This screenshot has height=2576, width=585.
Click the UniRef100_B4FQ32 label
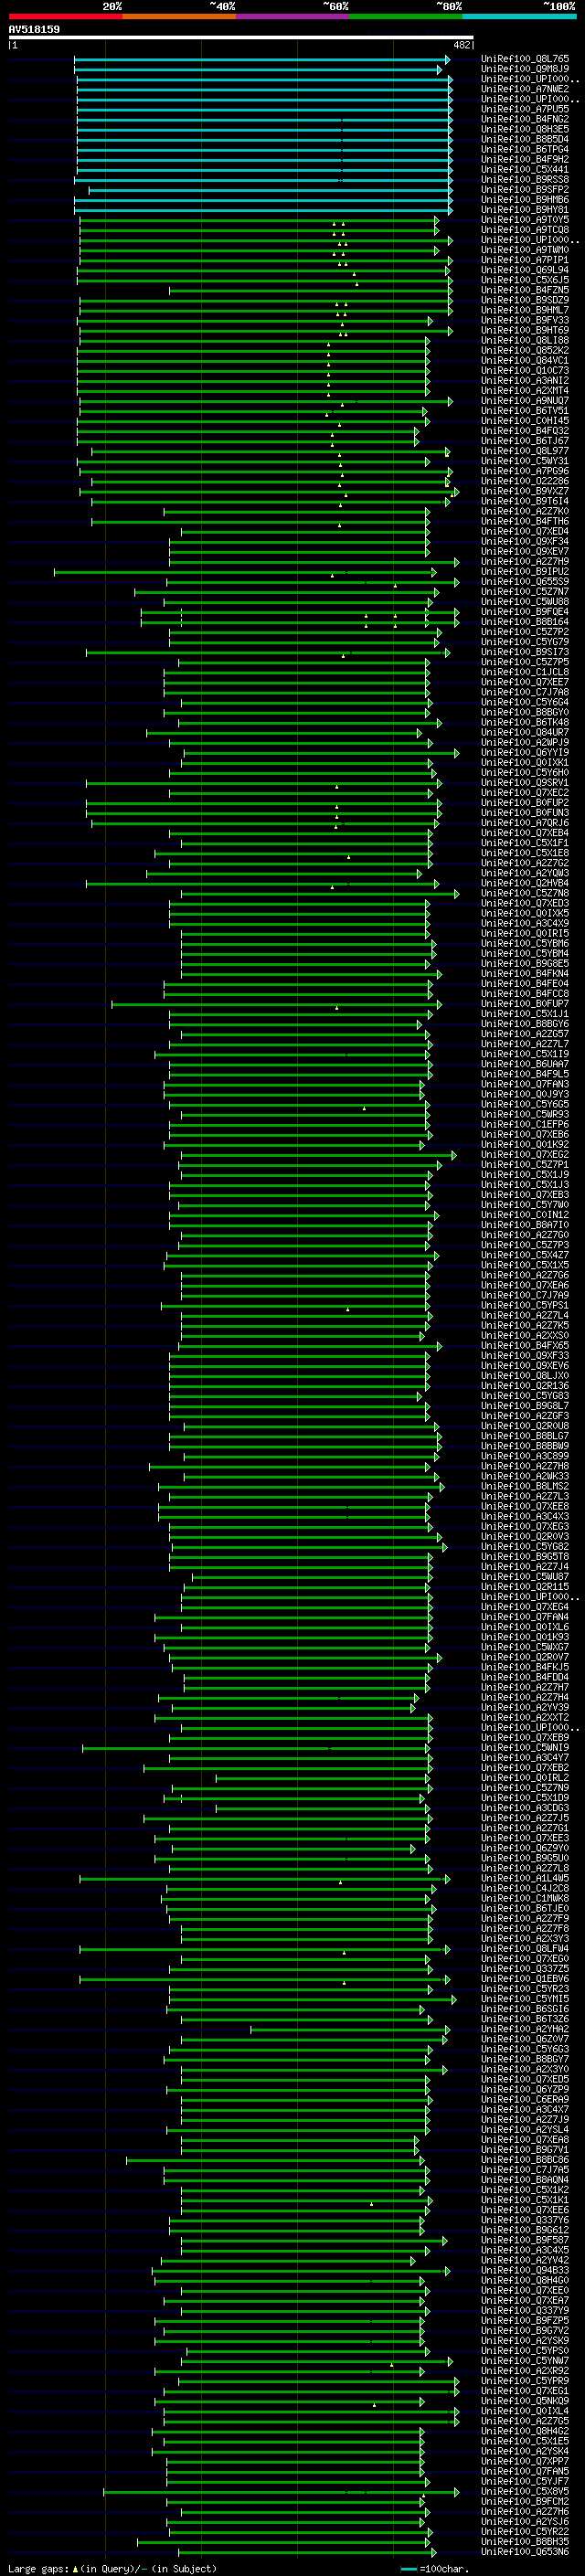(525, 431)
